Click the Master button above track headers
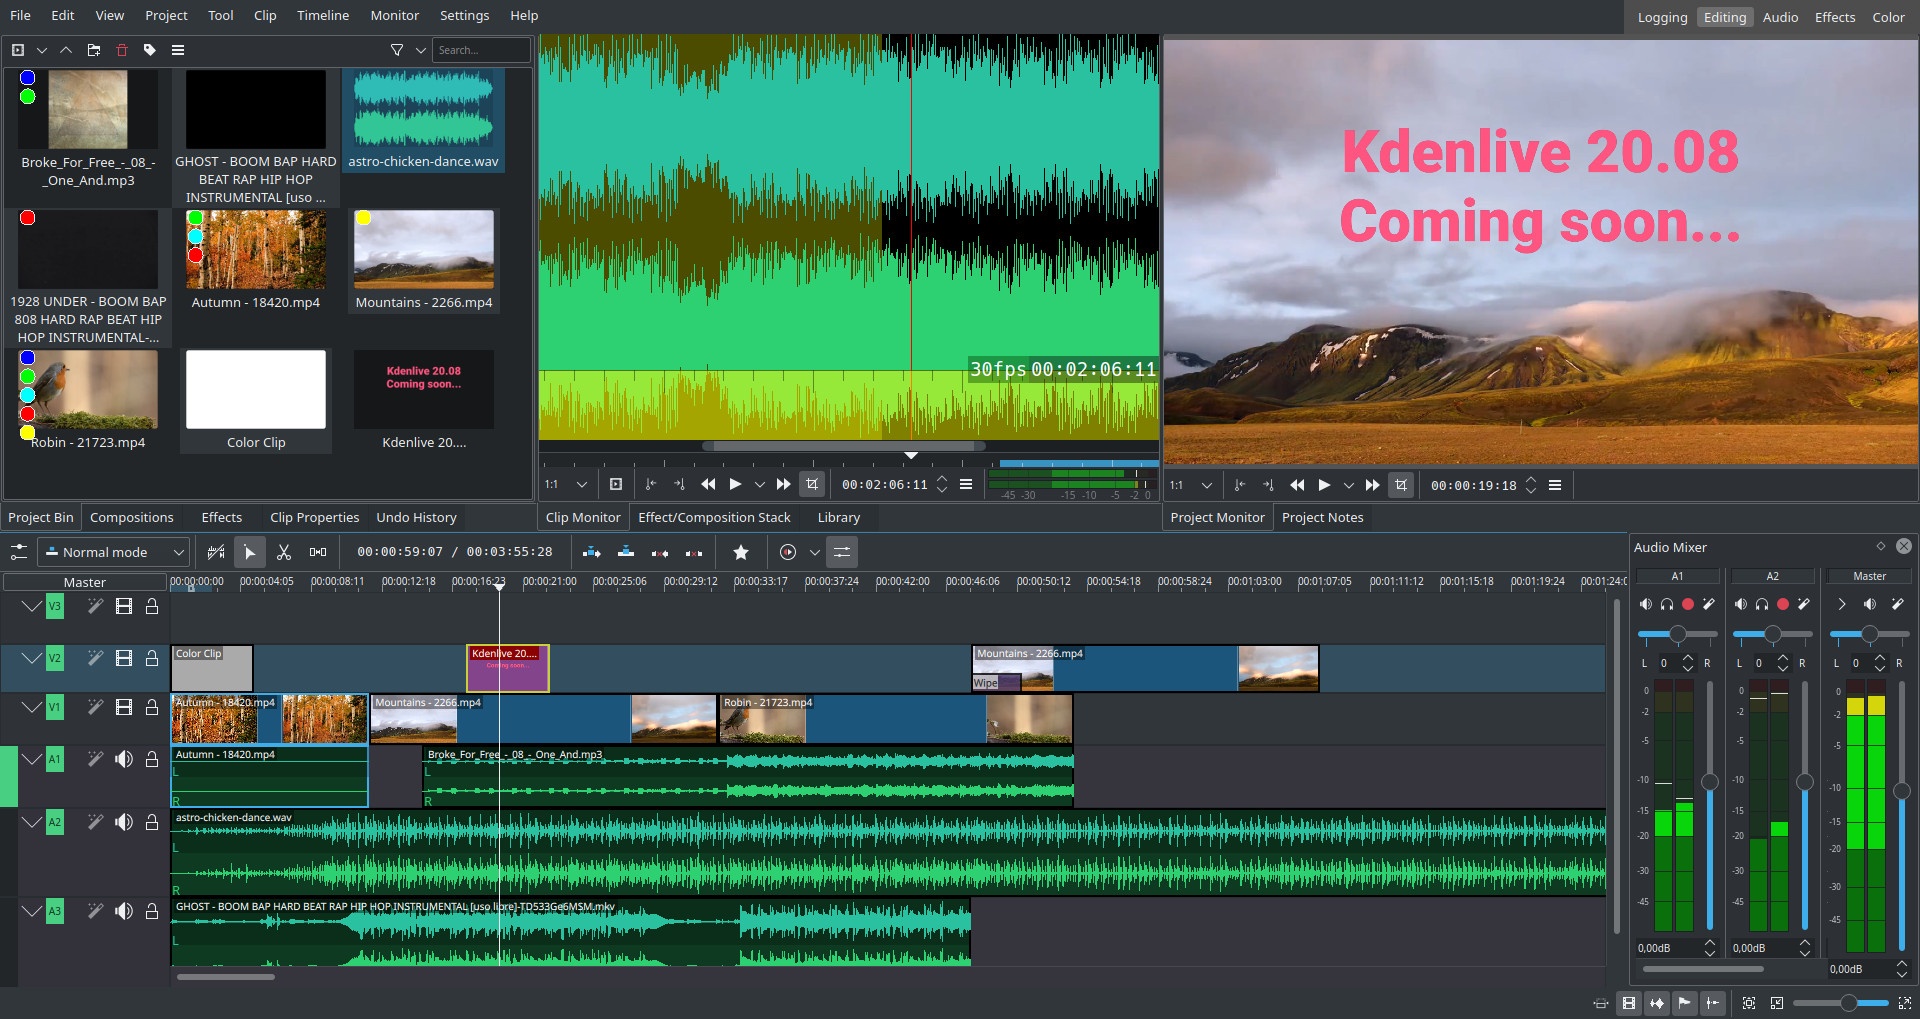The height and width of the screenshot is (1019, 1920). click(85, 582)
